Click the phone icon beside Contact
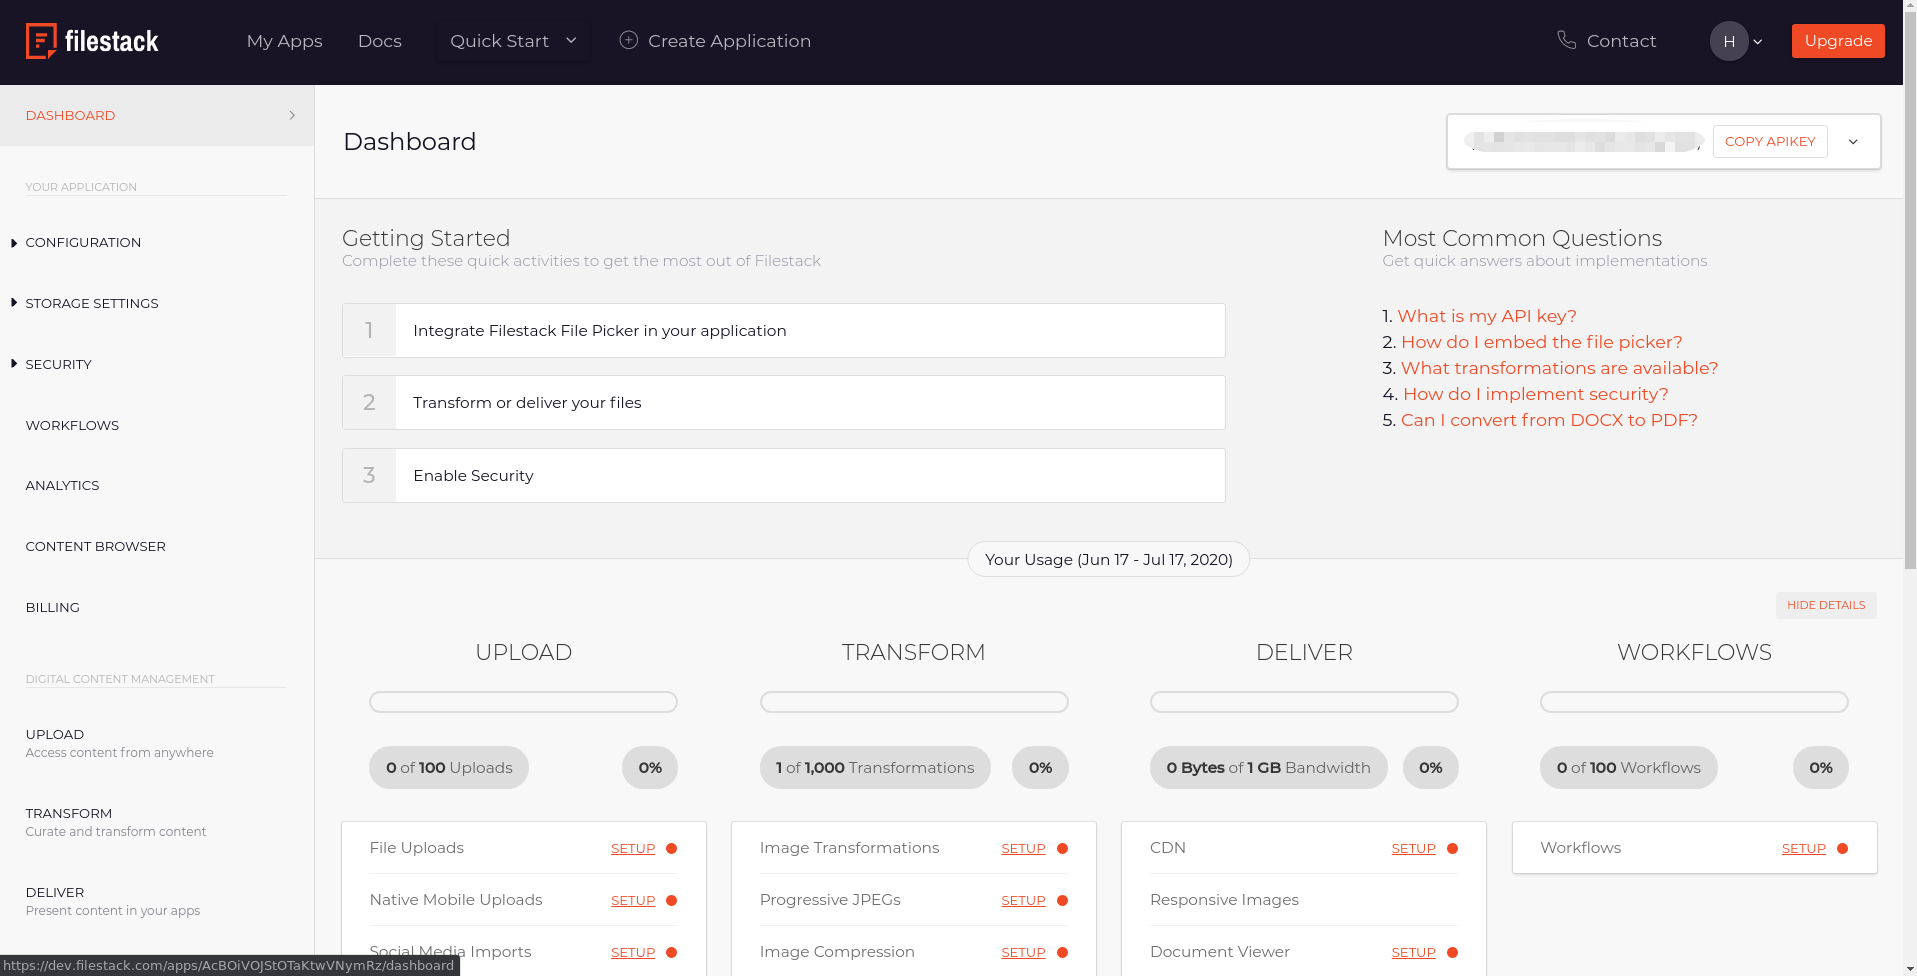This screenshot has width=1917, height=976. 1566,40
